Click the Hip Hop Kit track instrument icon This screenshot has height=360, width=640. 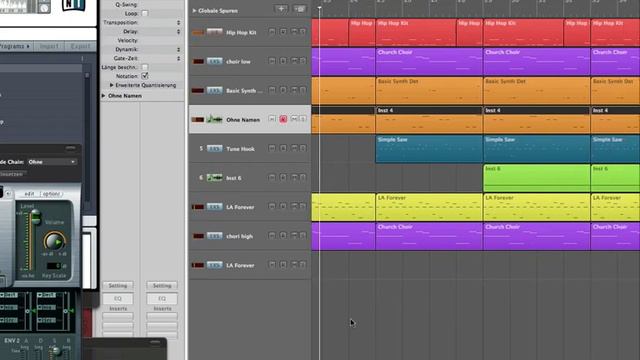pyautogui.click(x=214, y=32)
